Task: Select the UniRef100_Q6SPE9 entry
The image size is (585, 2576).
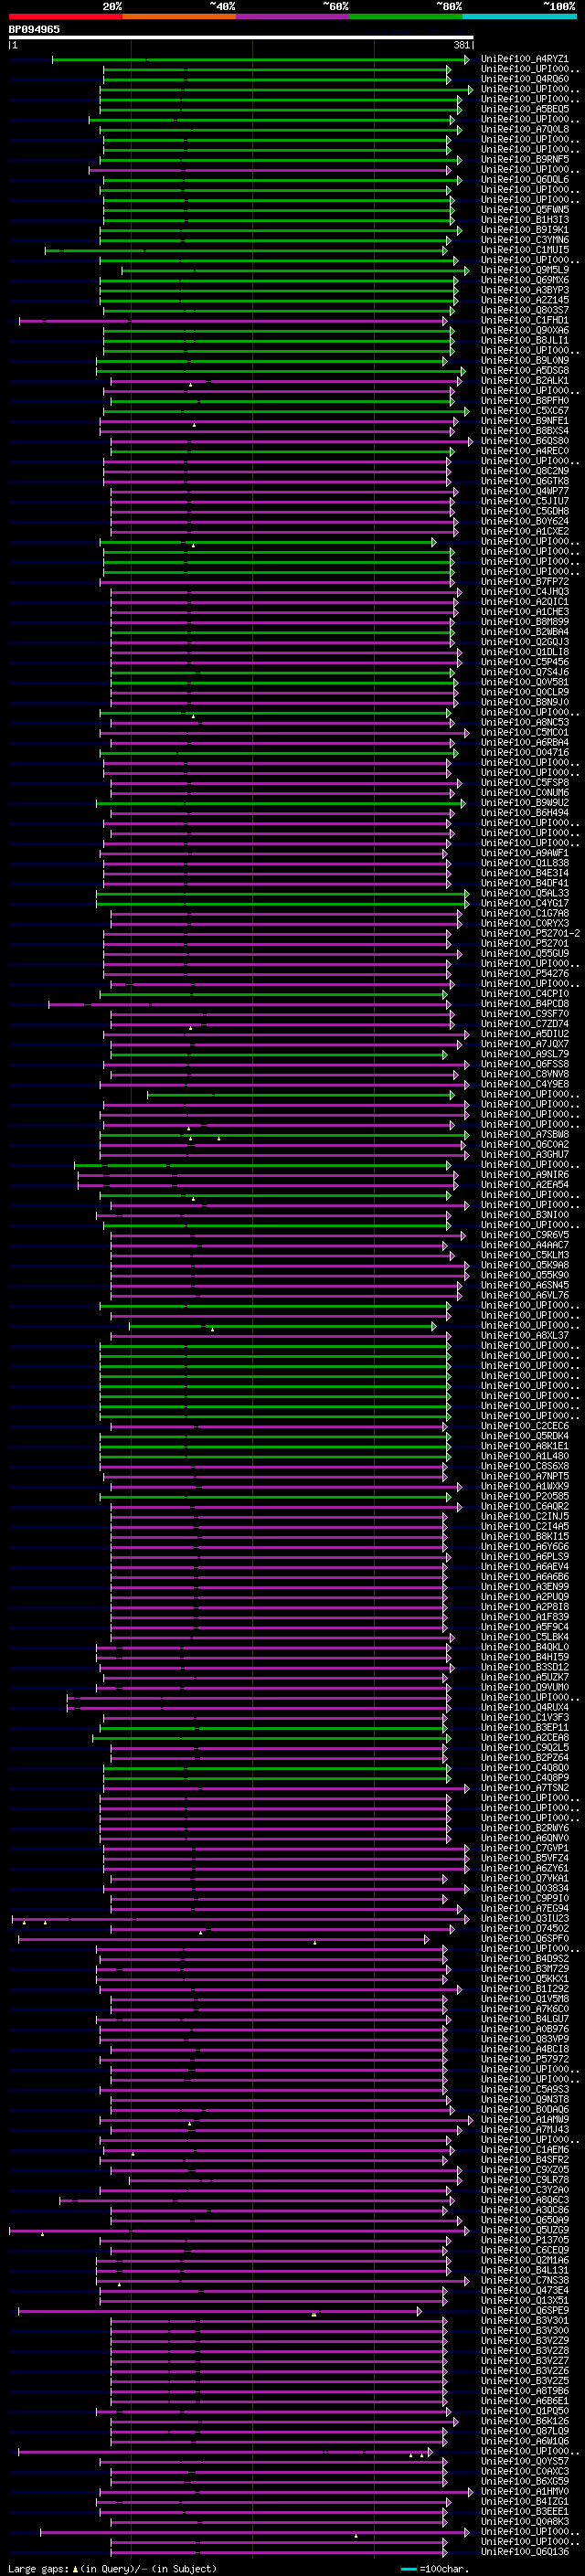Action: click(525, 2310)
